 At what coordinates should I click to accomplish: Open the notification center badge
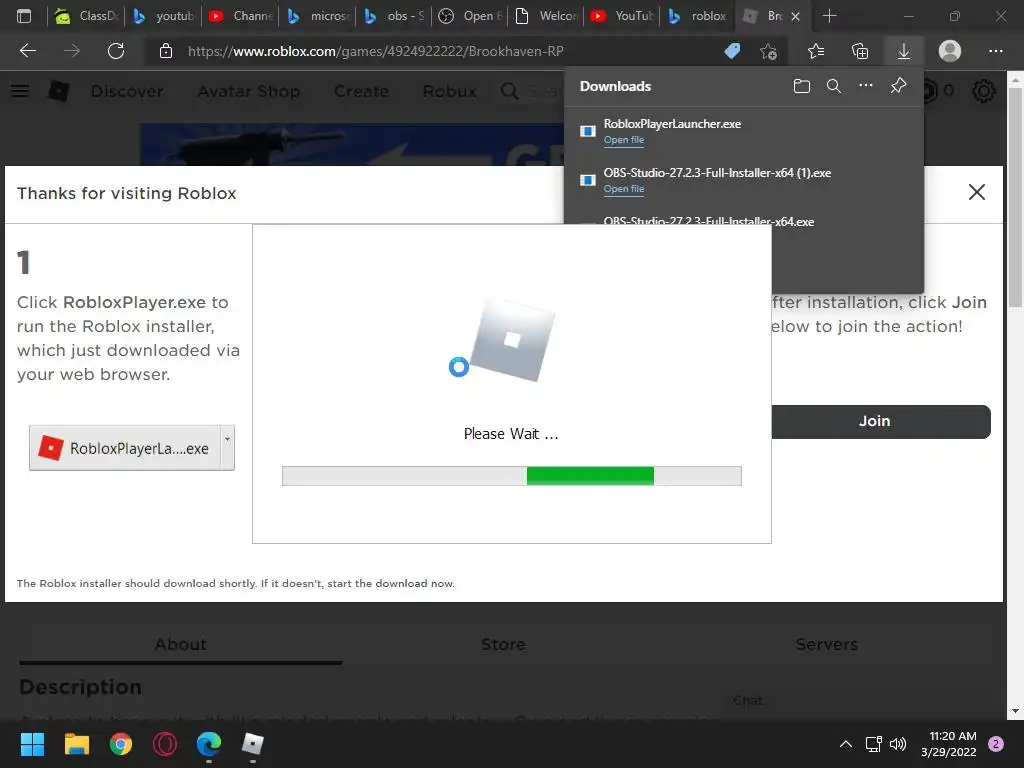click(x=996, y=744)
